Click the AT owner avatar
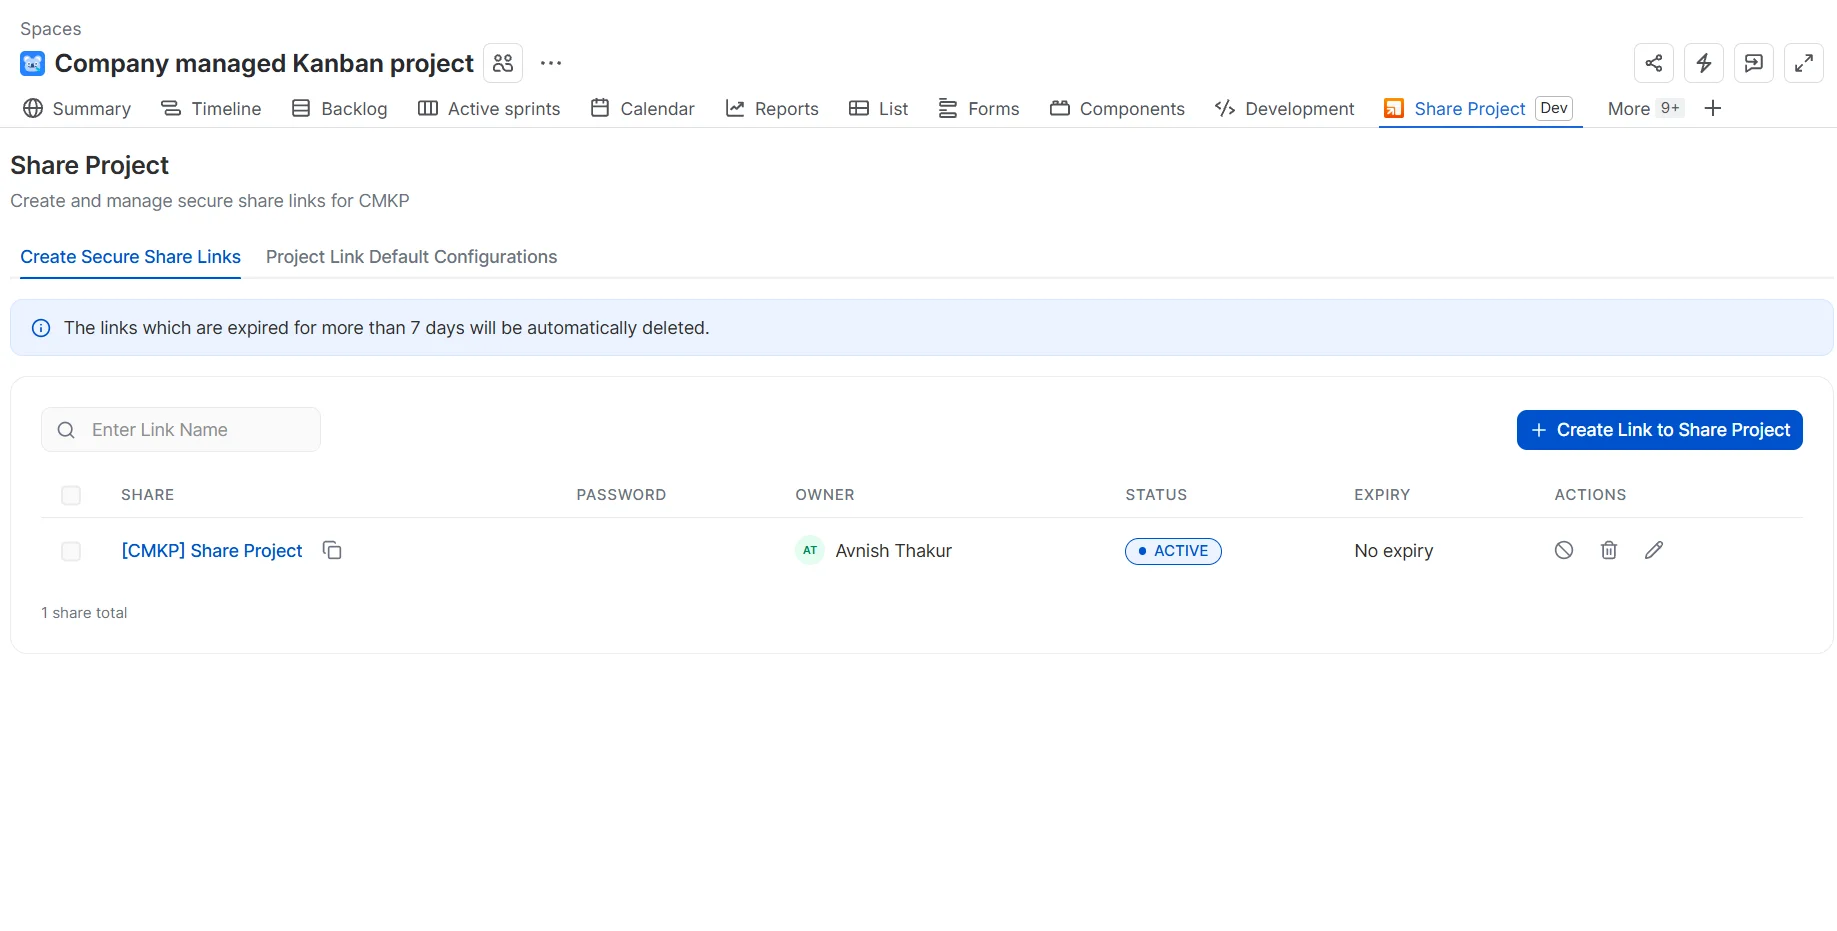This screenshot has height=931, width=1837. (x=810, y=550)
